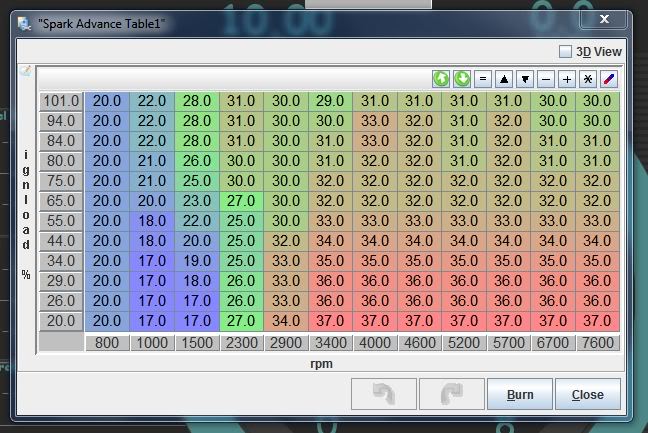Screen dimensions: 648x433
Task: Select the 20.0 cell at 65.0 load, 1000 rpm
Action: [x=152, y=201]
